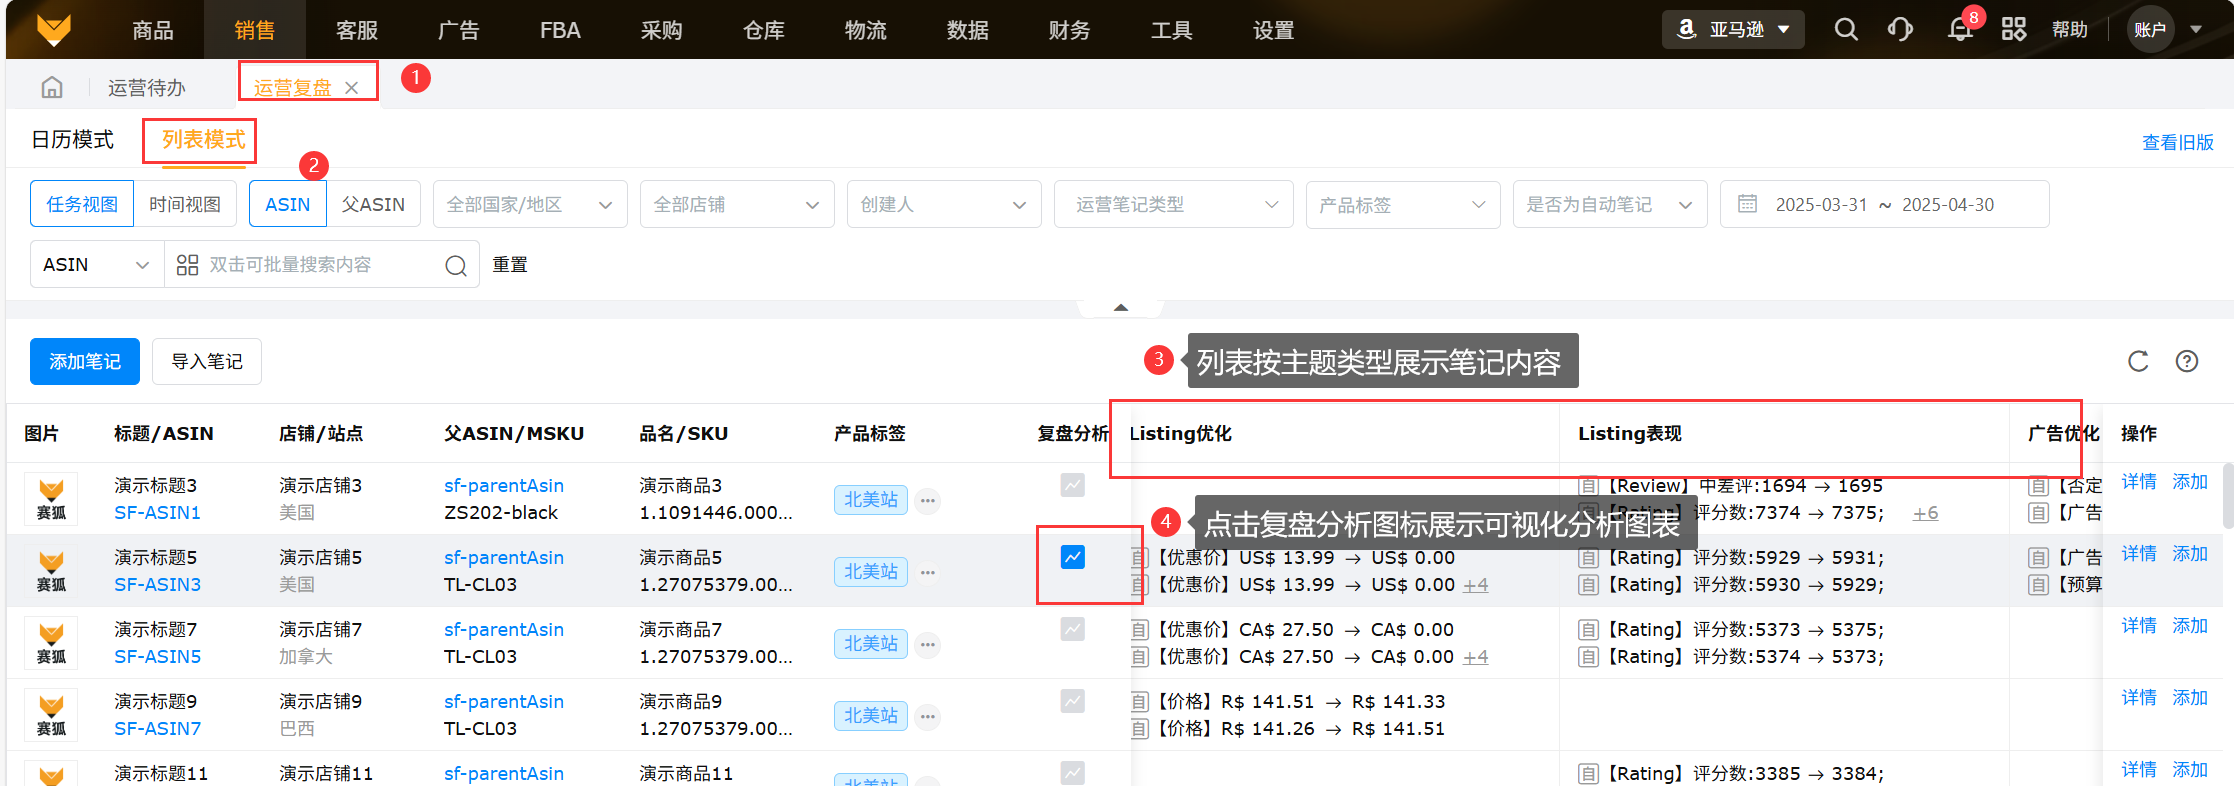Click the 帮助 help link in top bar

pyautogui.click(x=2070, y=30)
